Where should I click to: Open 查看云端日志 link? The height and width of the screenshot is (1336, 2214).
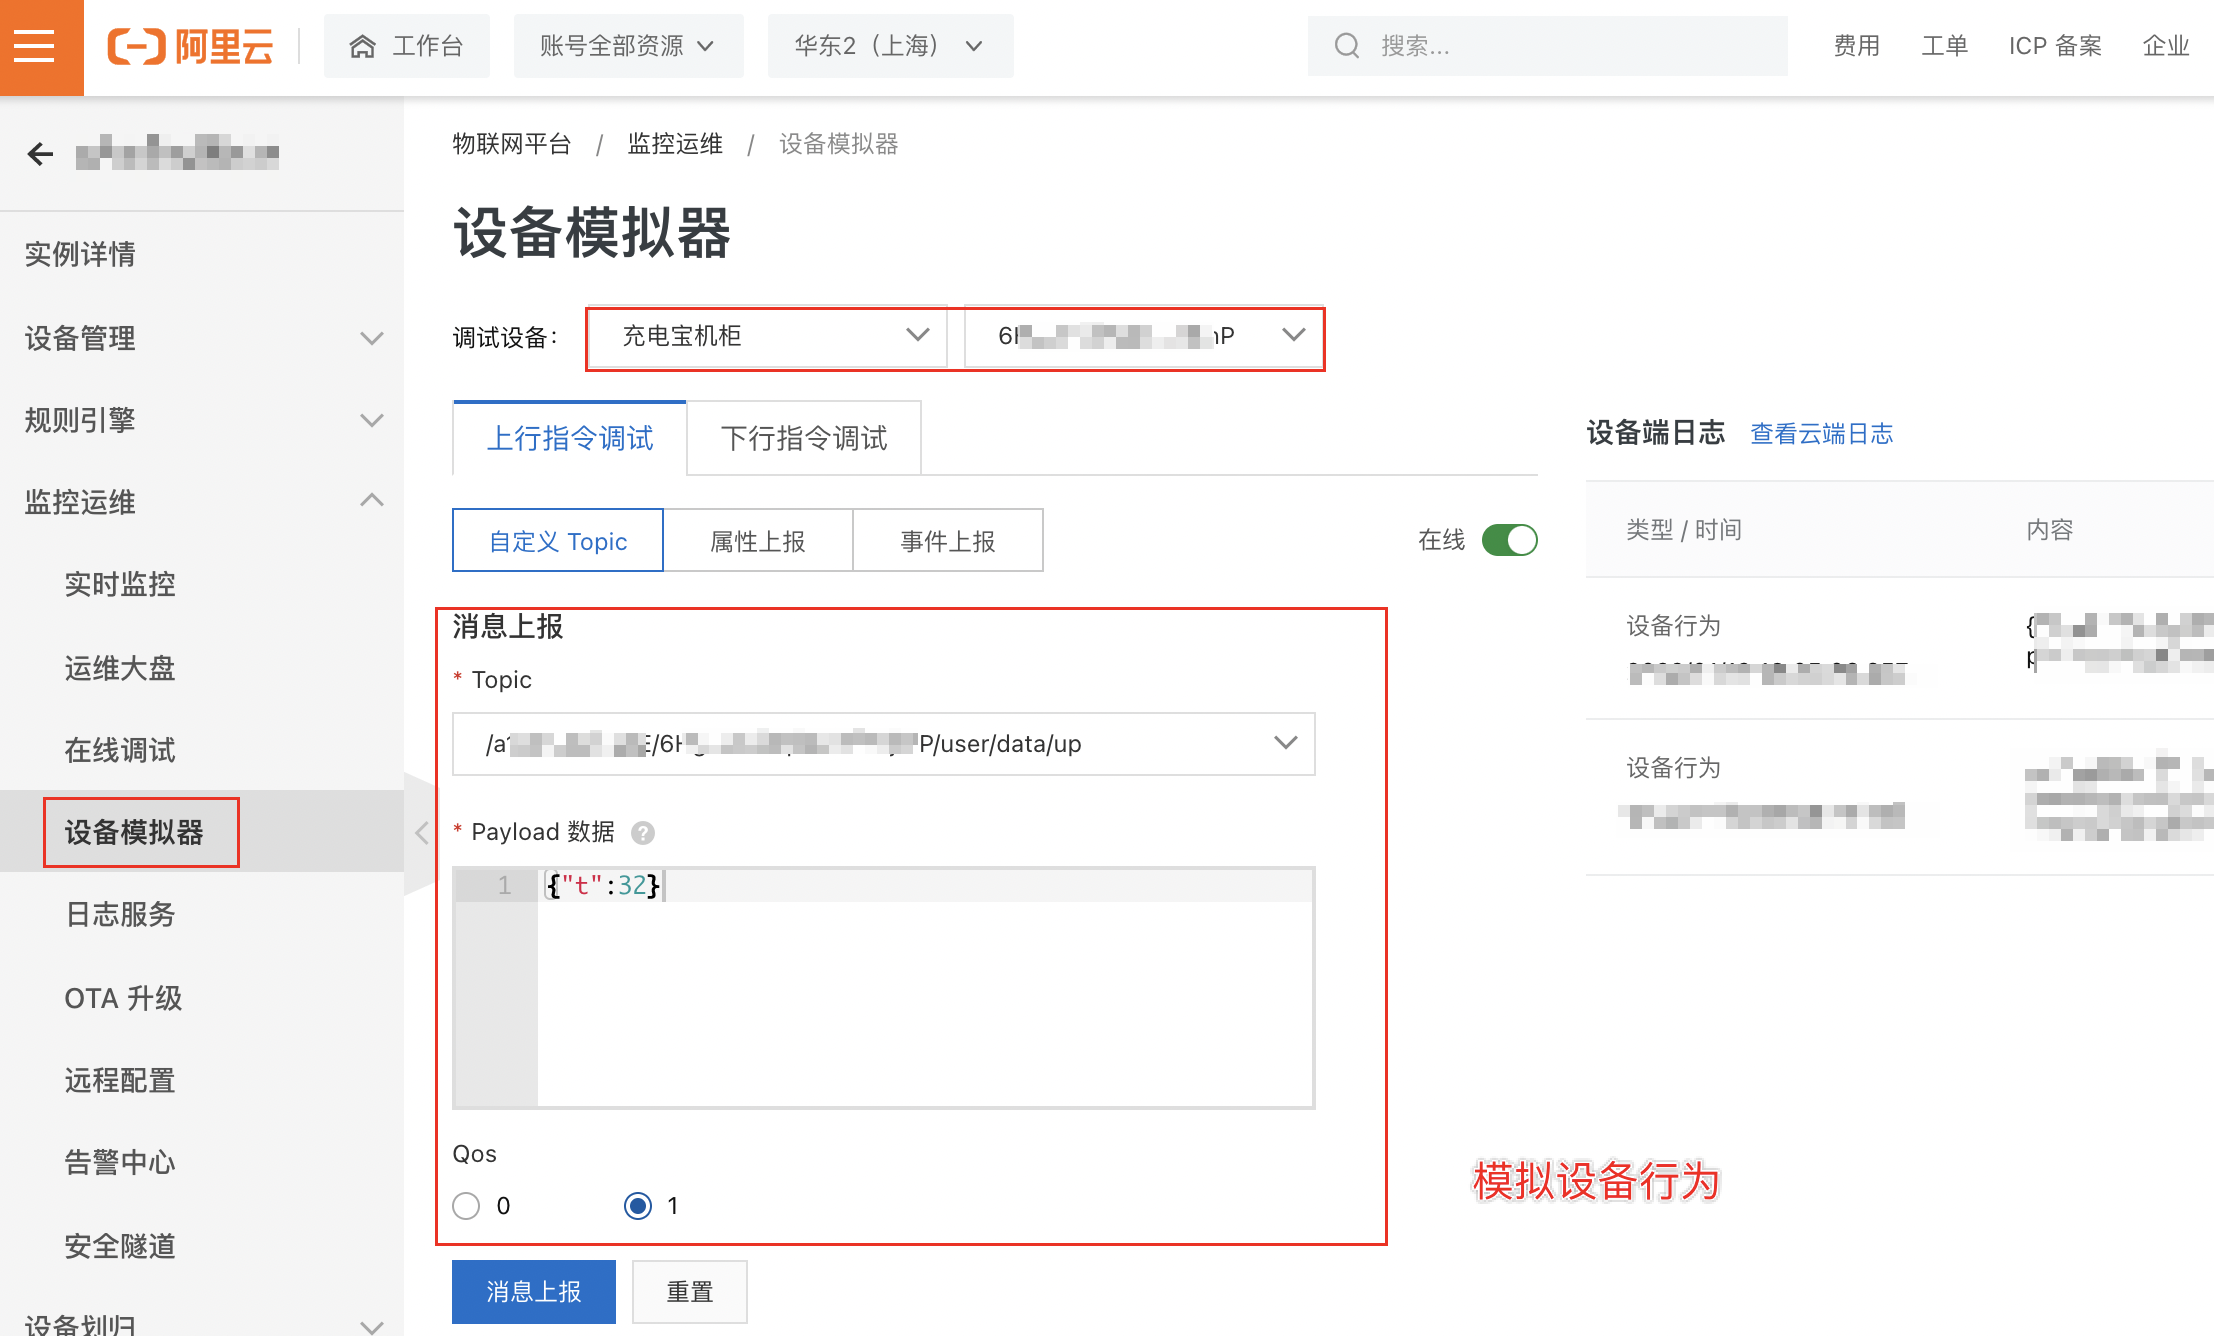pos(1821,433)
